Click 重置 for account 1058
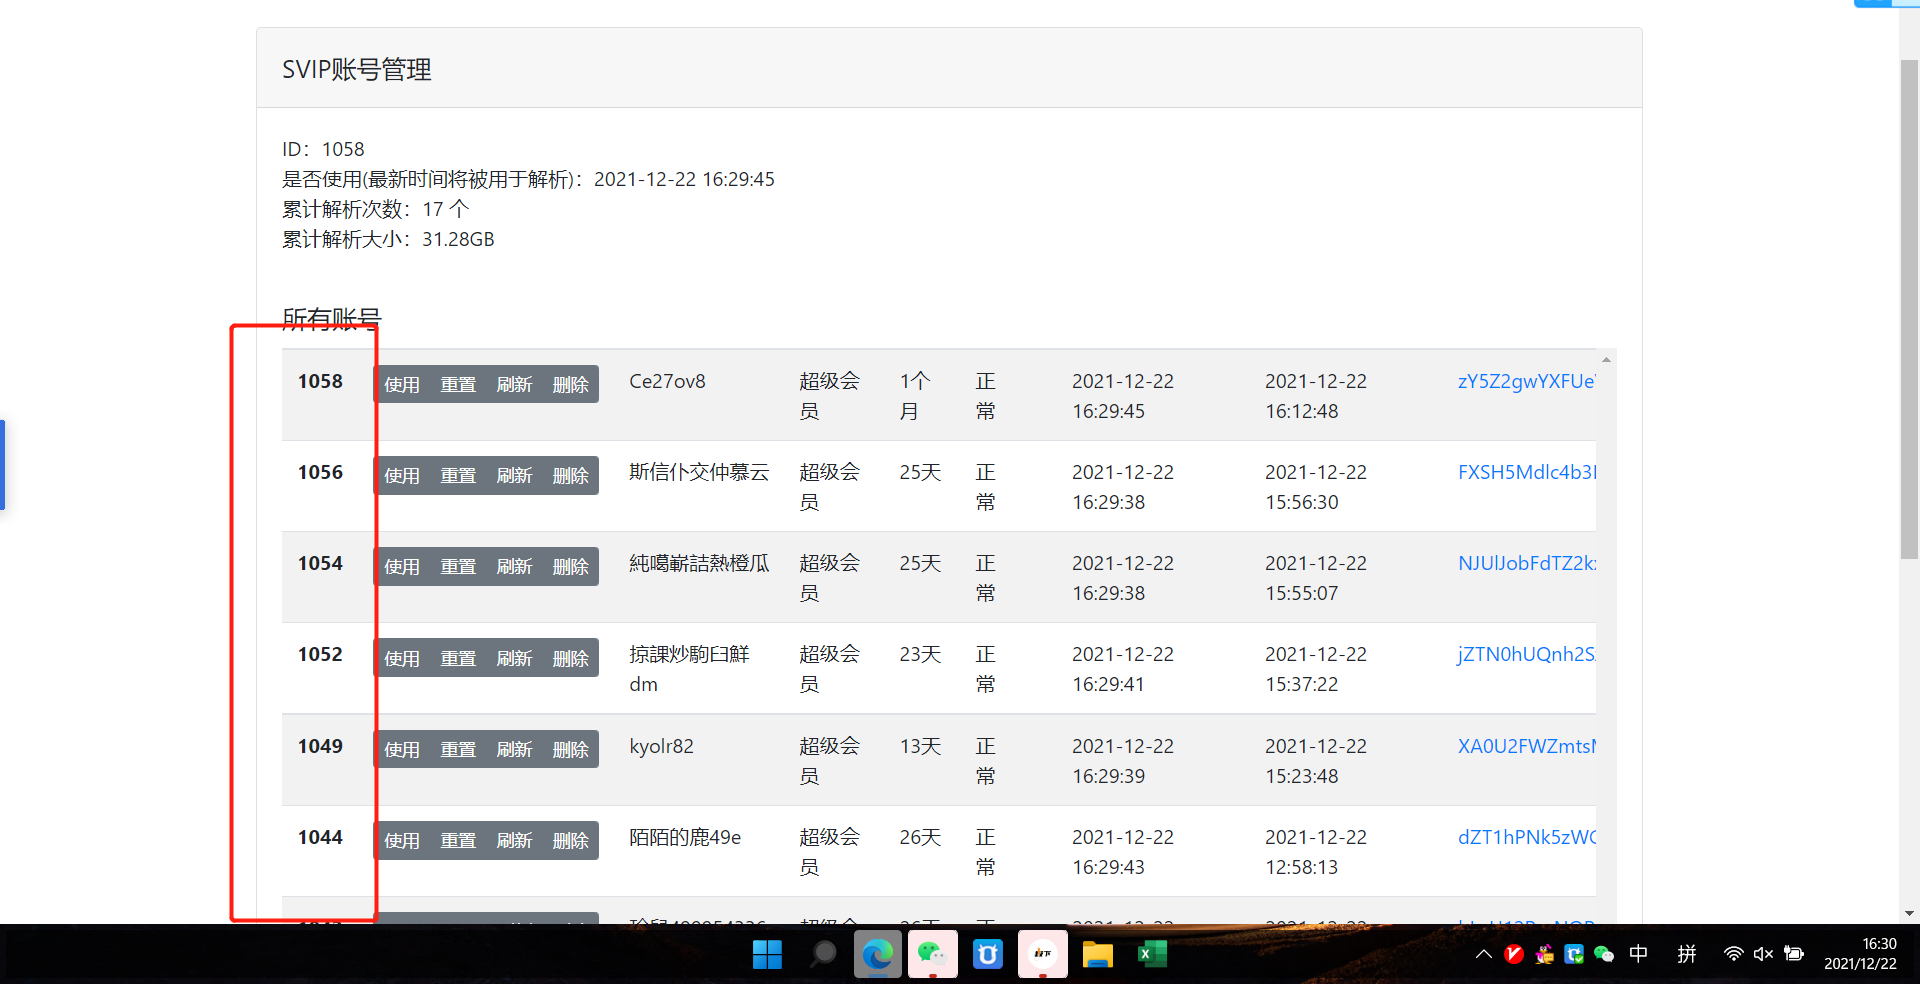The width and height of the screenshot is (1920, 984). click(x=458, y=384)
